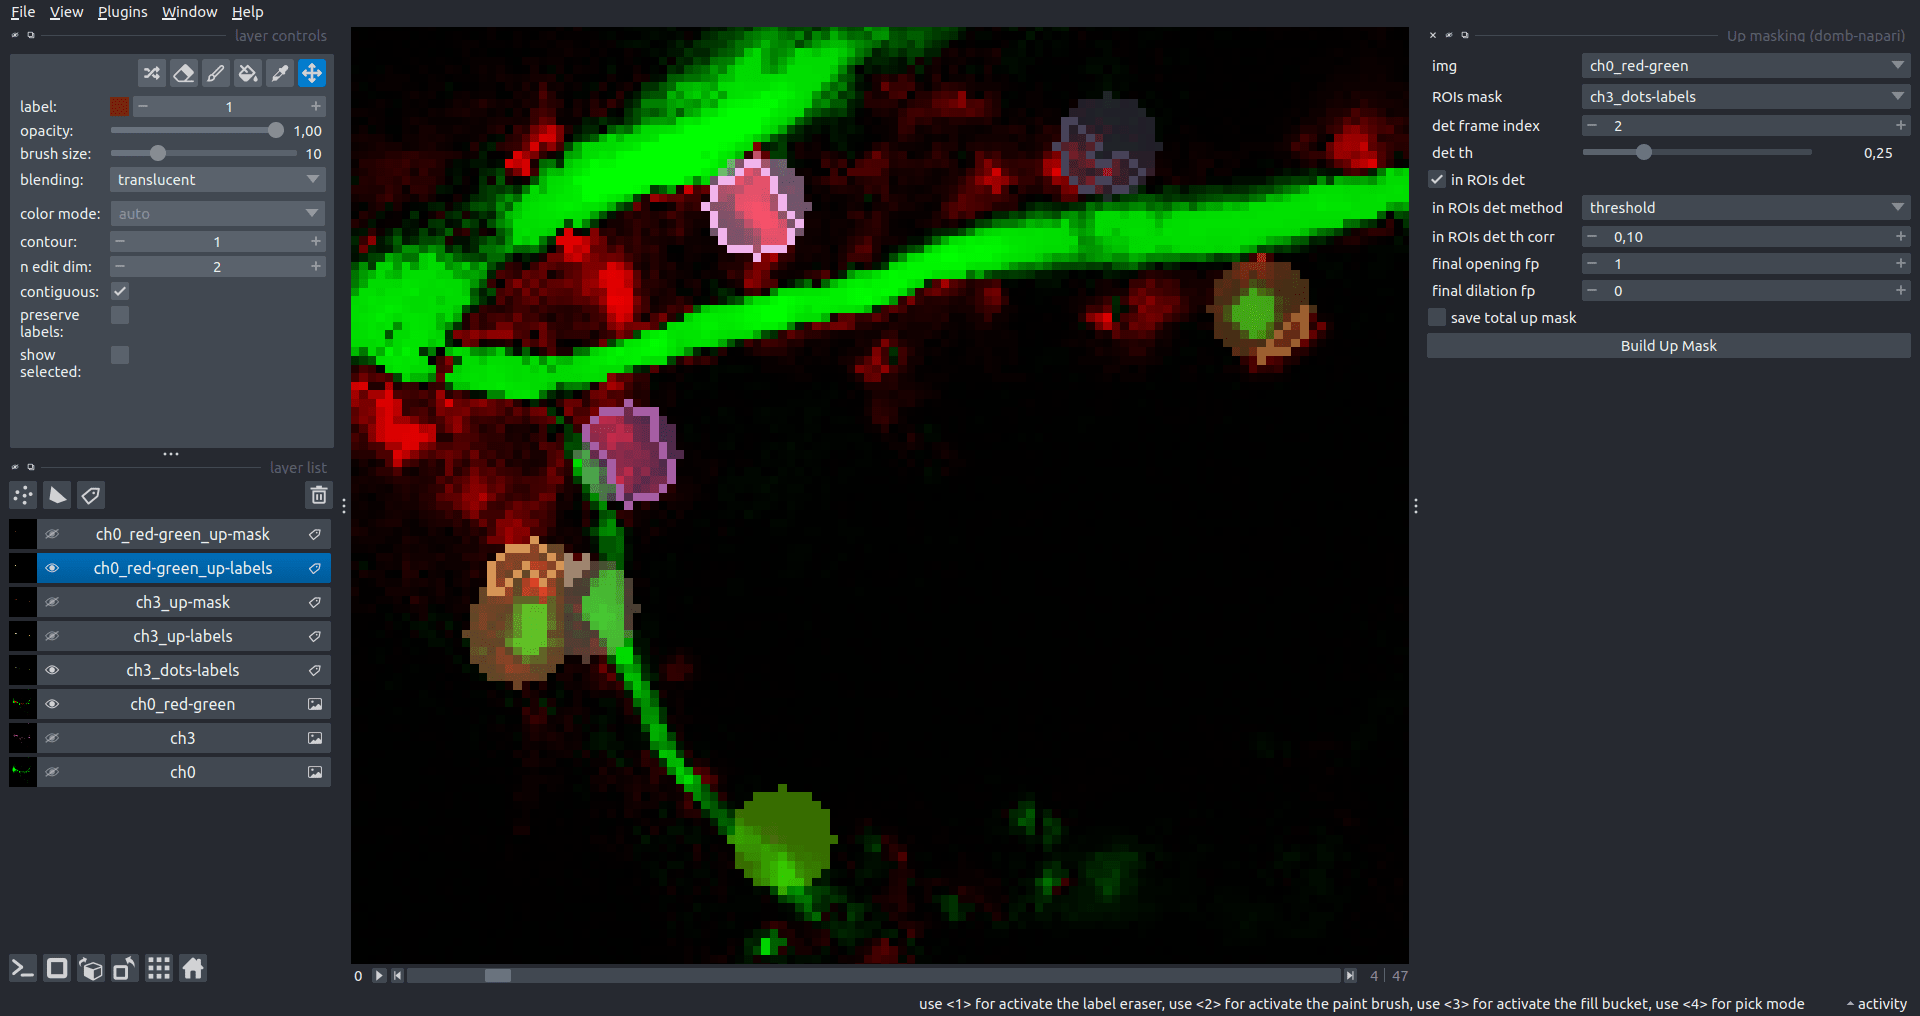Open the Window menu

[x=189, y=12]
